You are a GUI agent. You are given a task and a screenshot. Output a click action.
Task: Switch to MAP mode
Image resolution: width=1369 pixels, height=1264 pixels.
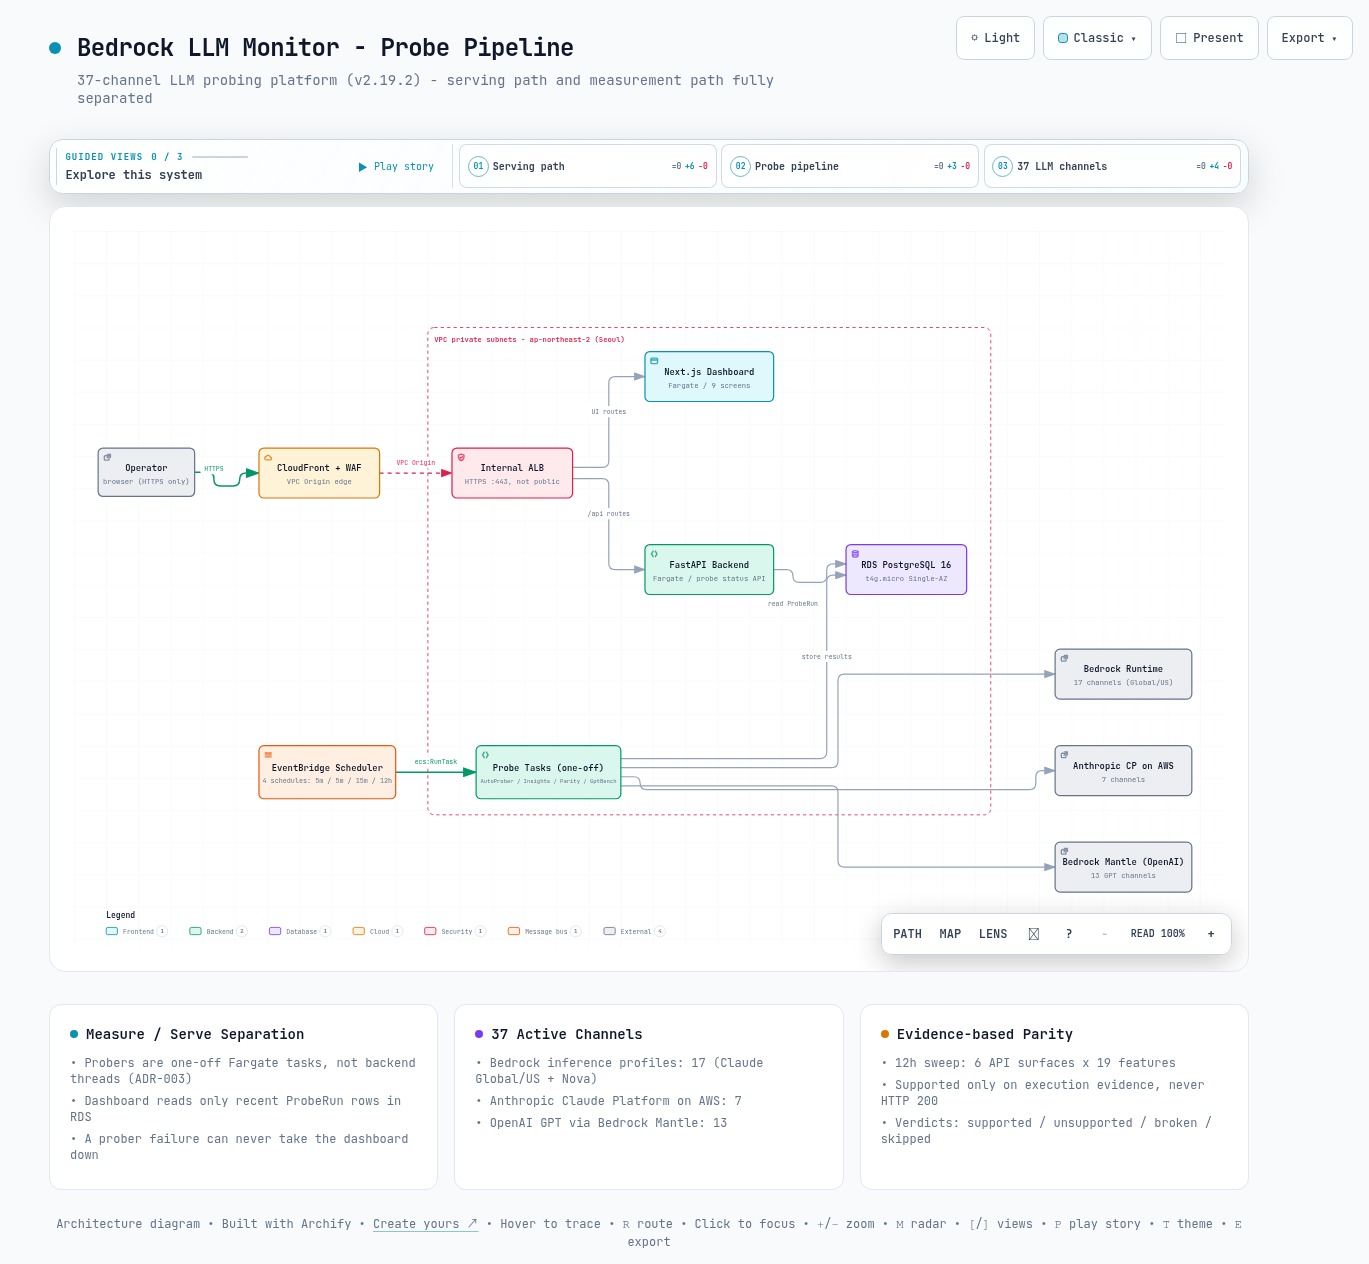pos(950,934)
